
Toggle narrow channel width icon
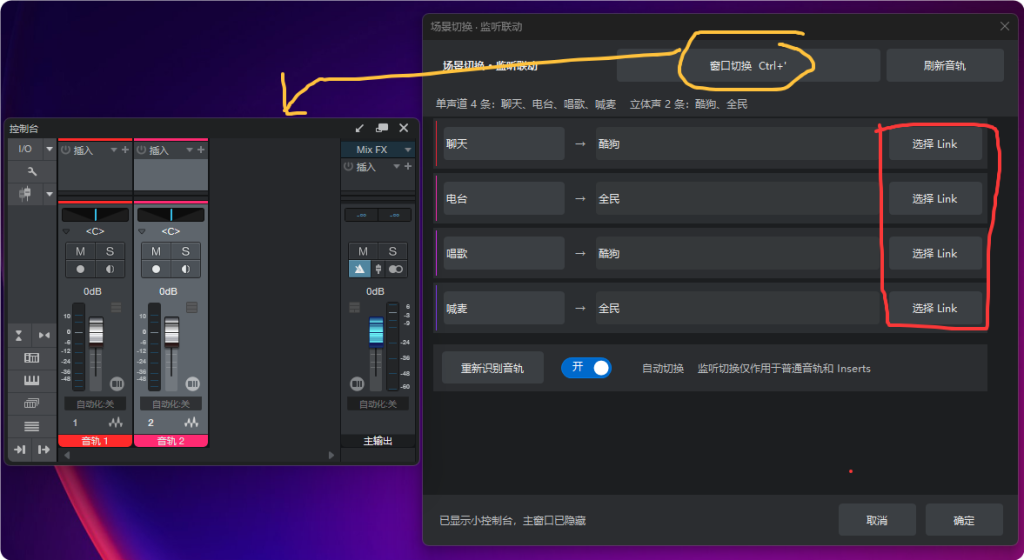(x=44, y=335)
